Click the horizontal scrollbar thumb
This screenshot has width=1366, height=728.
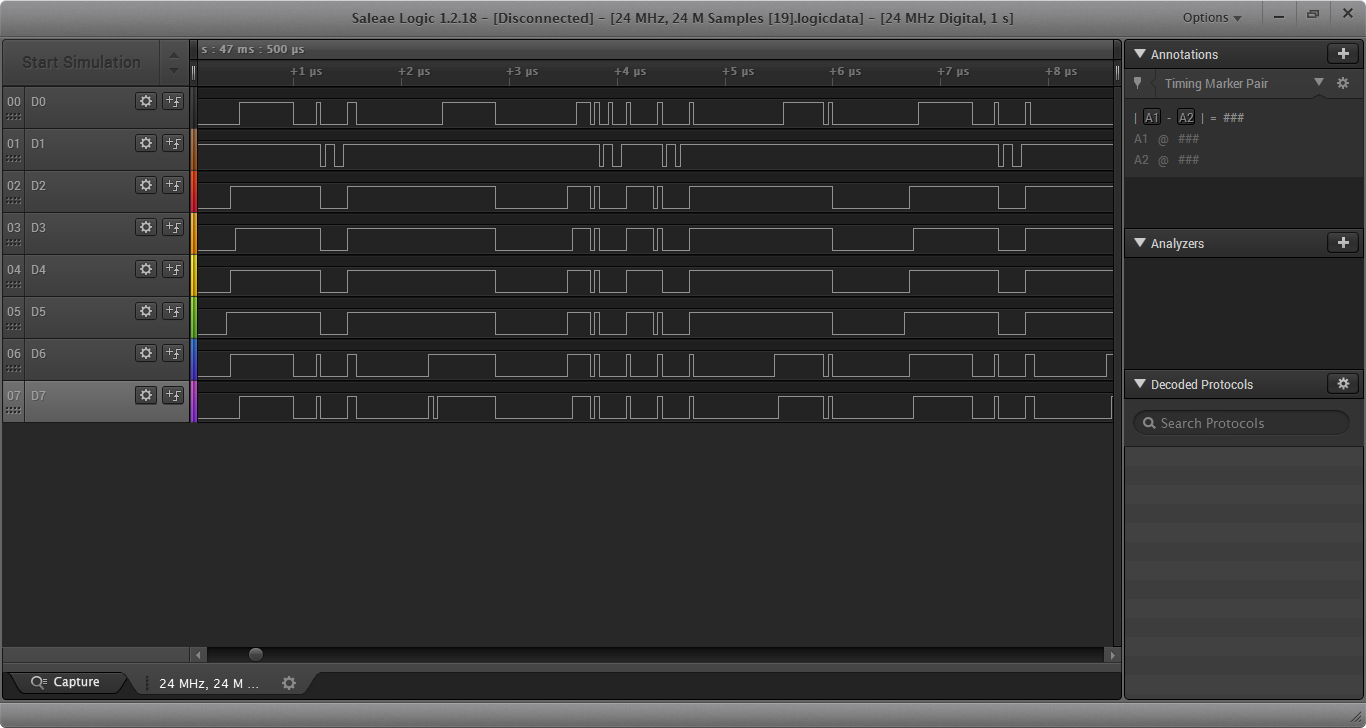pyautogui.click(x=256, y=654)
